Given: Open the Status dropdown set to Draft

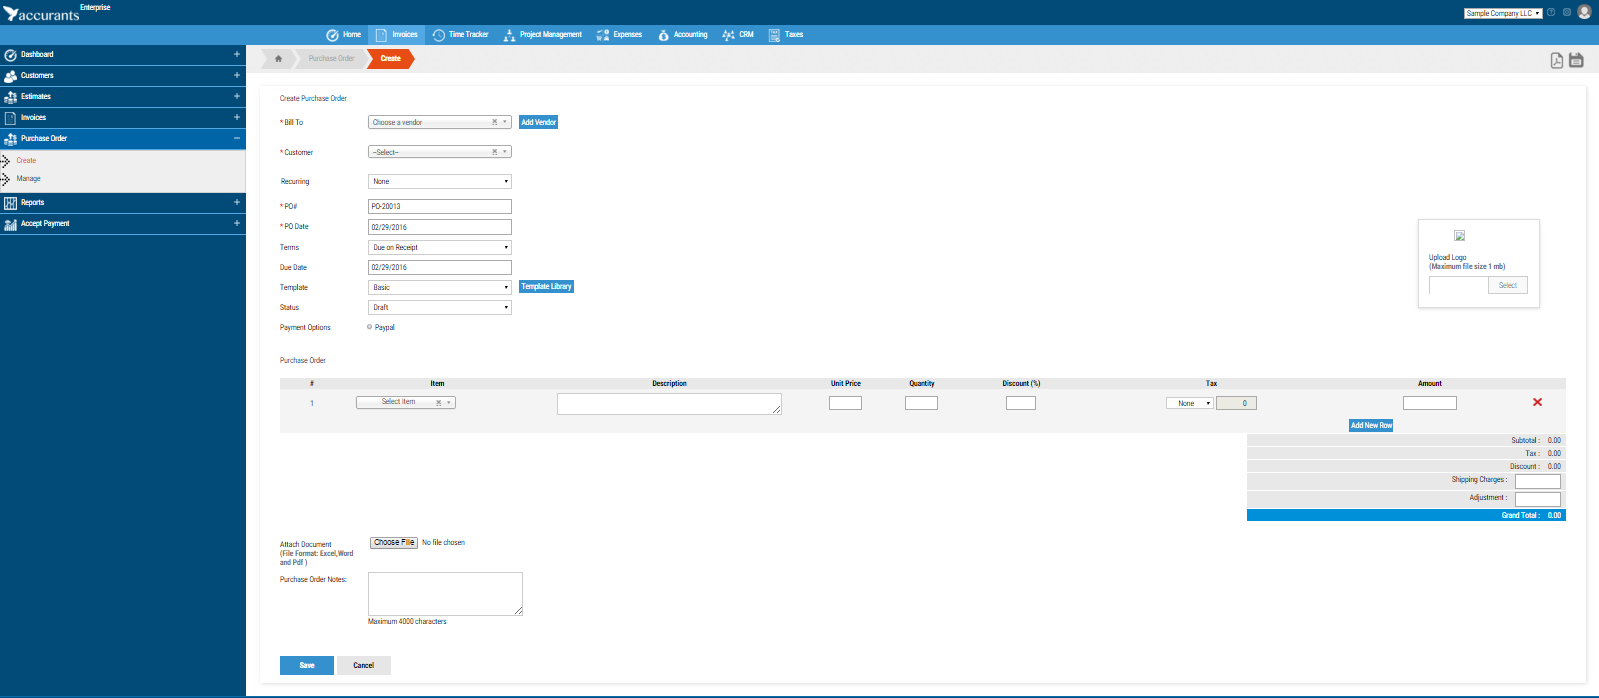Looking at the screenshot, I should [440, 307].
